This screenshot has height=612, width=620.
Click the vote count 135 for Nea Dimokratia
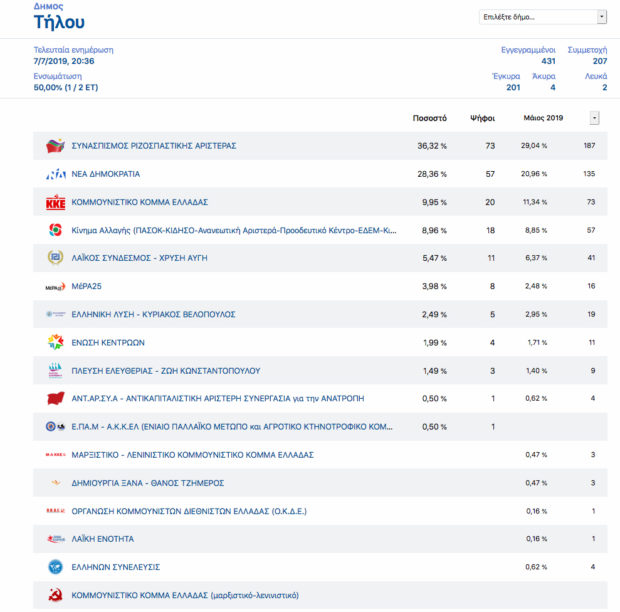pos(589,174)
